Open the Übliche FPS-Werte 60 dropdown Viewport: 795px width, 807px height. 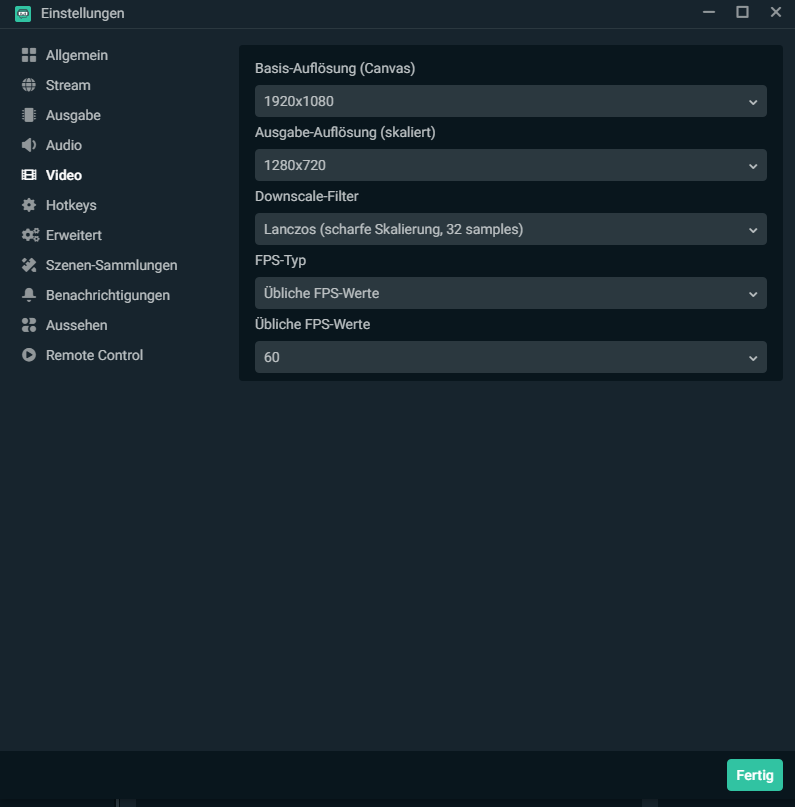[510, 357]
